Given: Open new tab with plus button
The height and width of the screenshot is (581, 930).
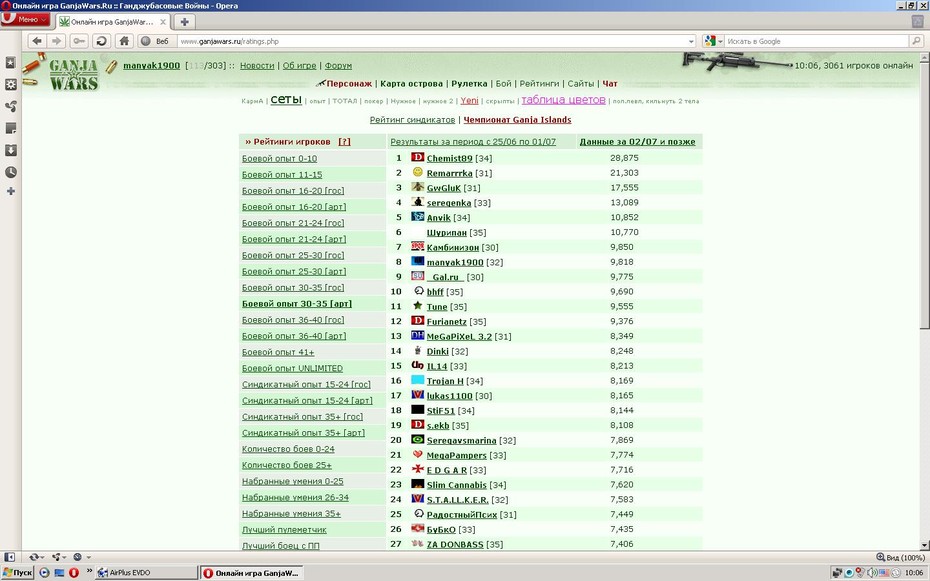Looking at the screenshot, I should tap(184, 22).
